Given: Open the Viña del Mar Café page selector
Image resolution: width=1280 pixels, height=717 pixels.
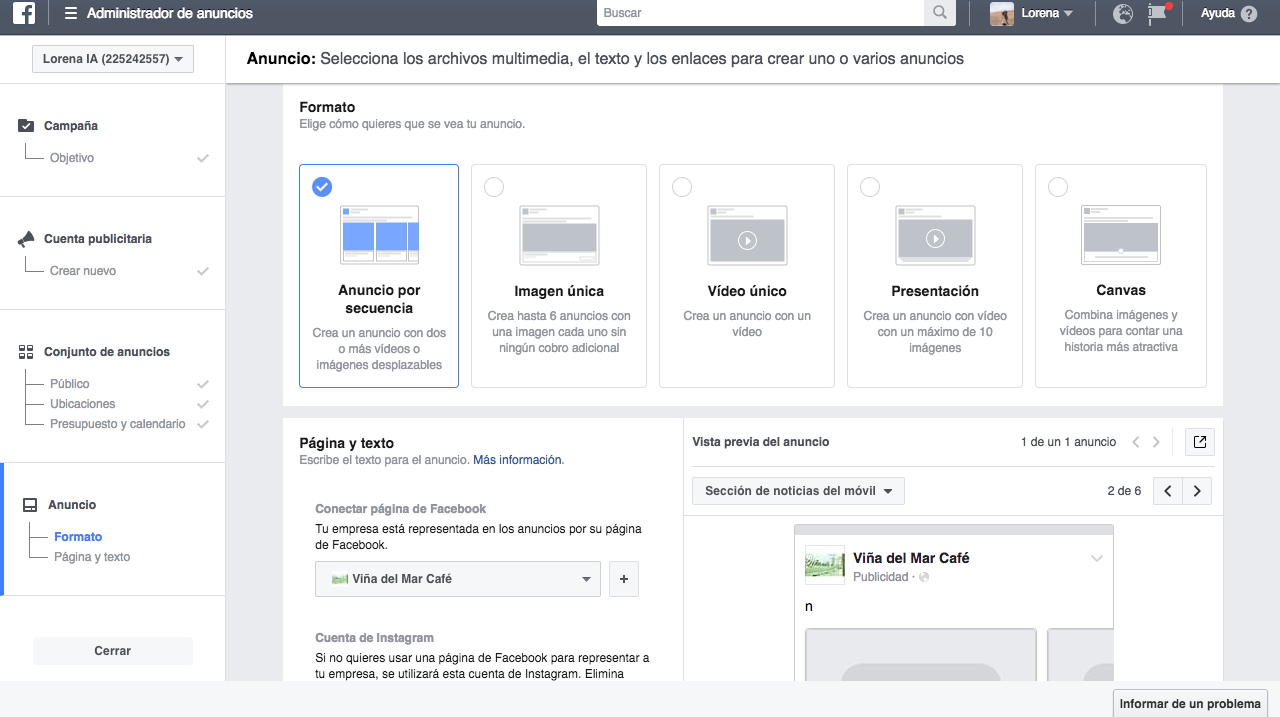Looking at the screenshot, I should click(457, 579).
